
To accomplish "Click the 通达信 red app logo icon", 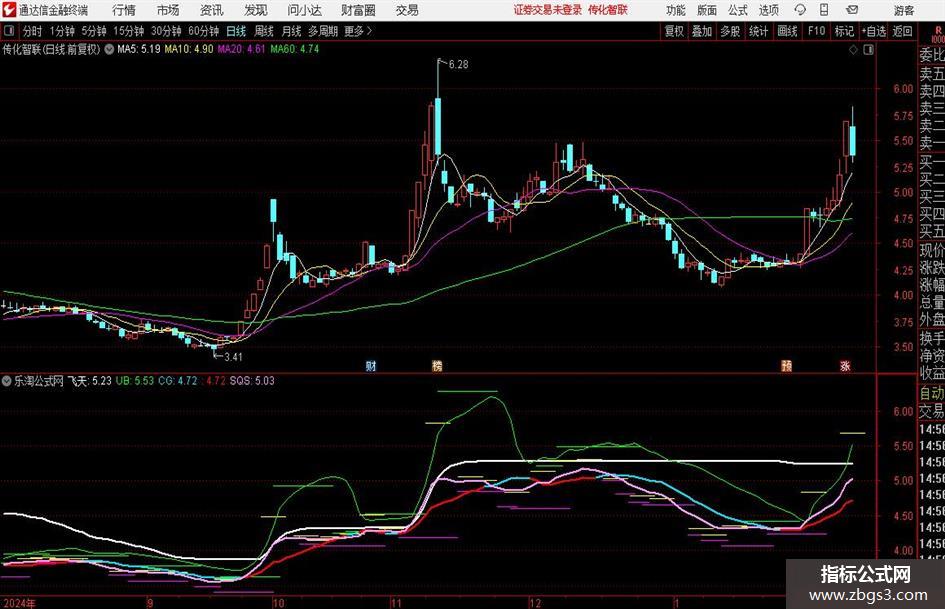I will pos(10,10).
